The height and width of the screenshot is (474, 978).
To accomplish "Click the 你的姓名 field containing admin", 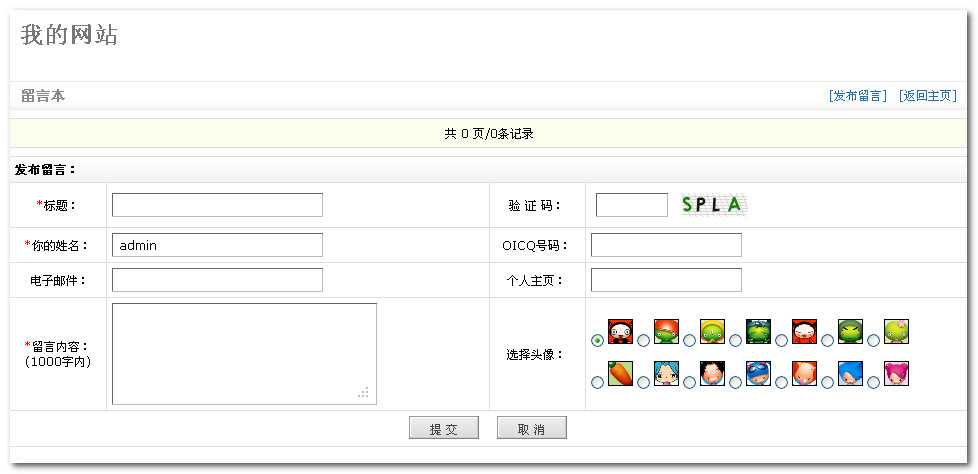I will coord(217,245).
